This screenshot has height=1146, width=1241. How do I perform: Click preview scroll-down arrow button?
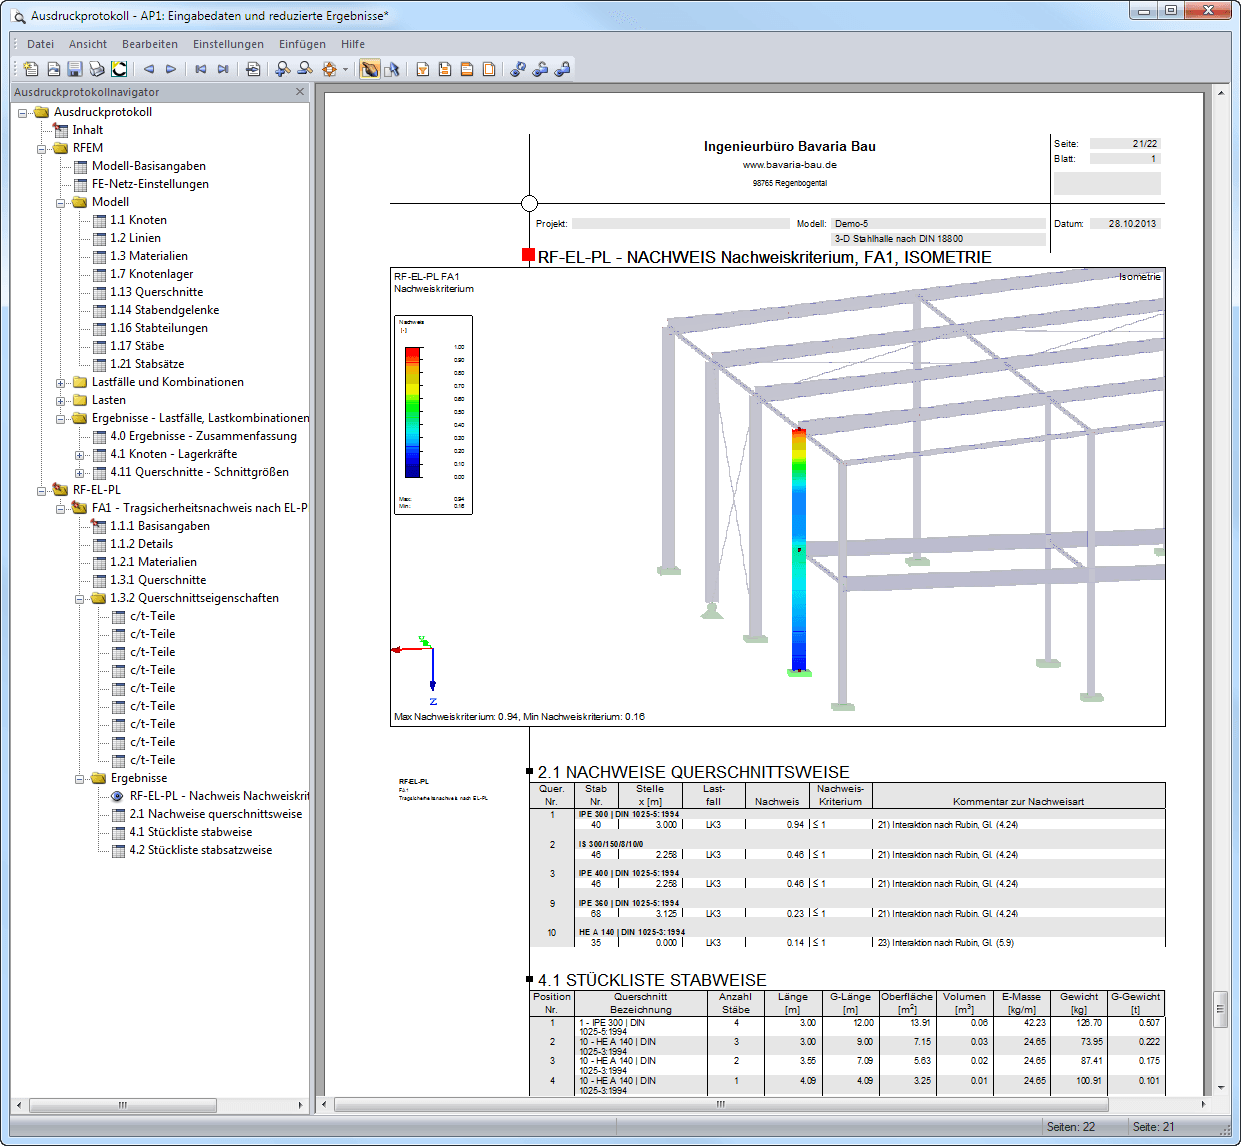coord(1220,1088)
